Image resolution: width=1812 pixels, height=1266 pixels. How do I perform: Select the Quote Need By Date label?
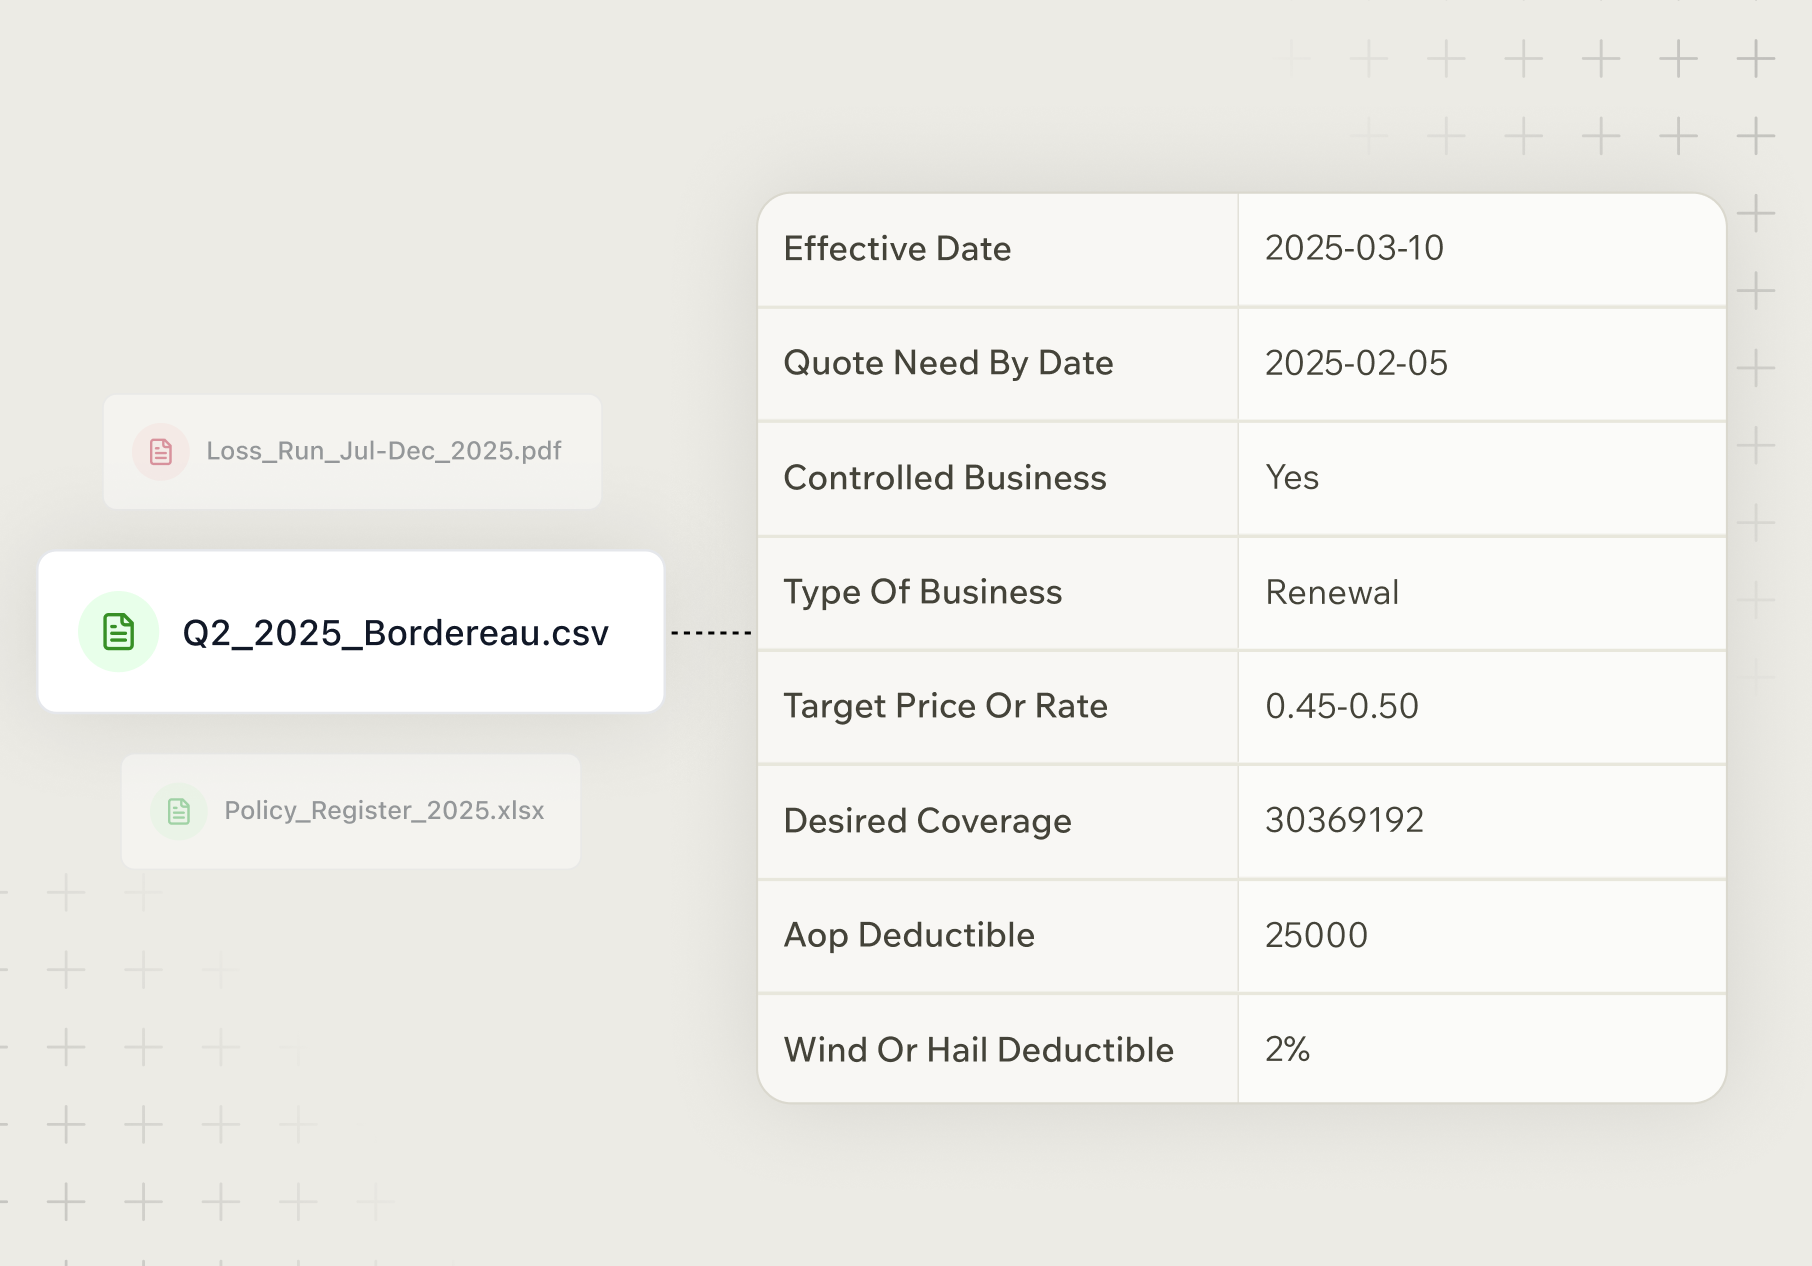[x=948, y=363]
